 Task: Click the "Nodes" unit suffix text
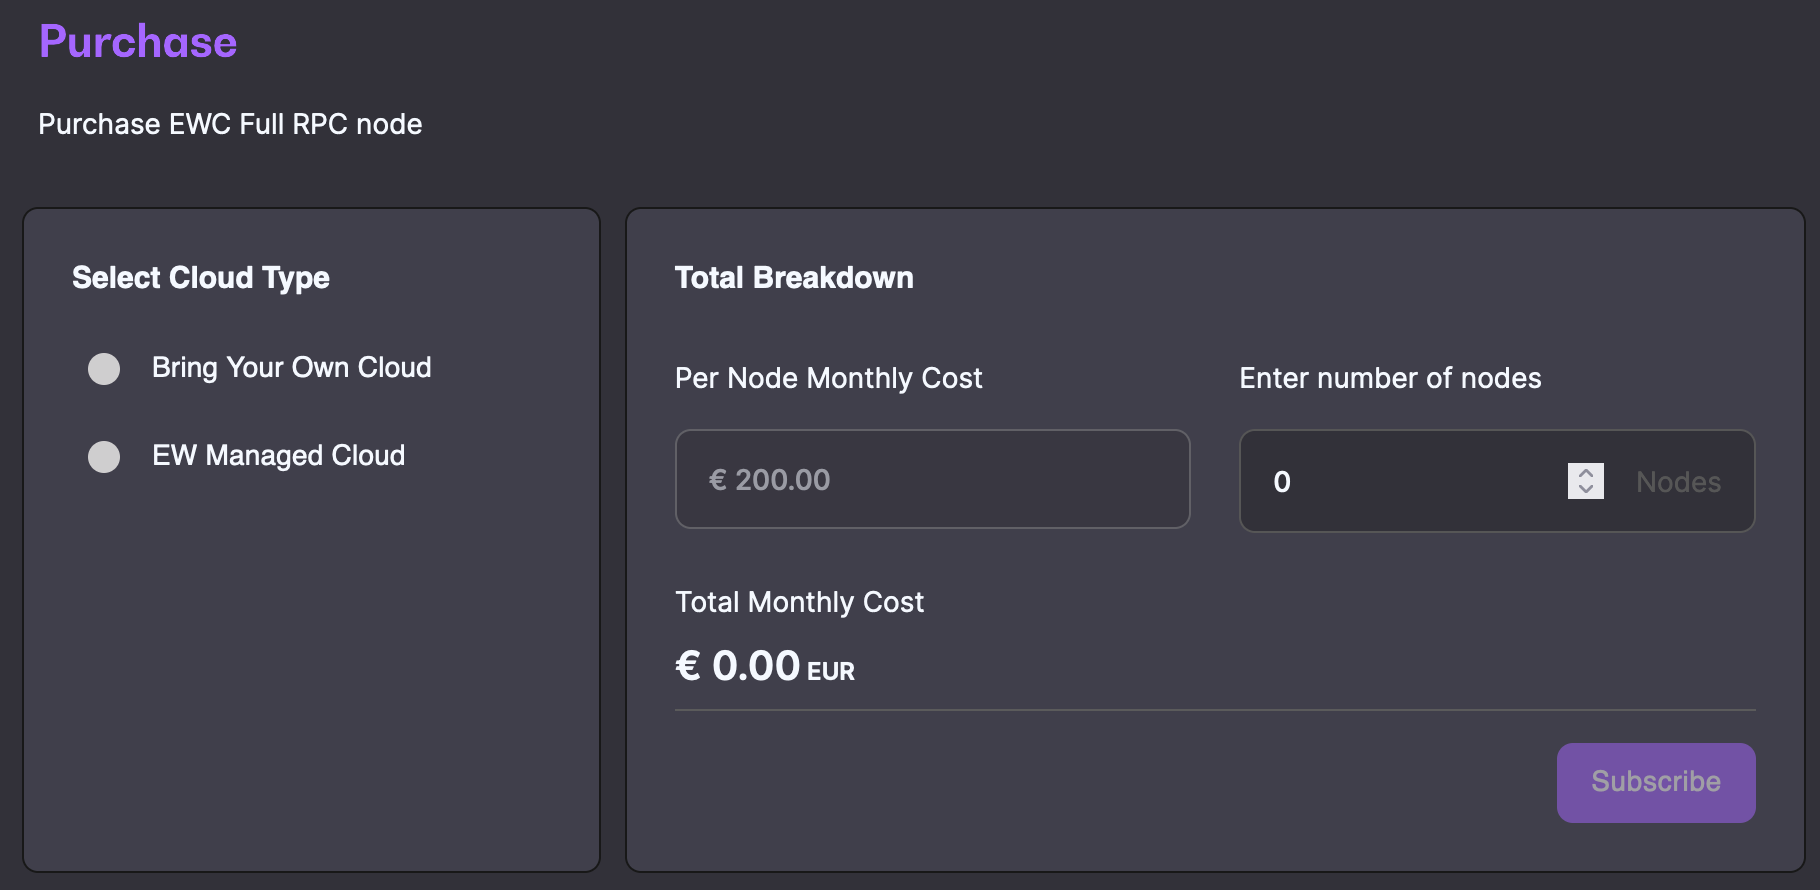(x=1678, y=482)
